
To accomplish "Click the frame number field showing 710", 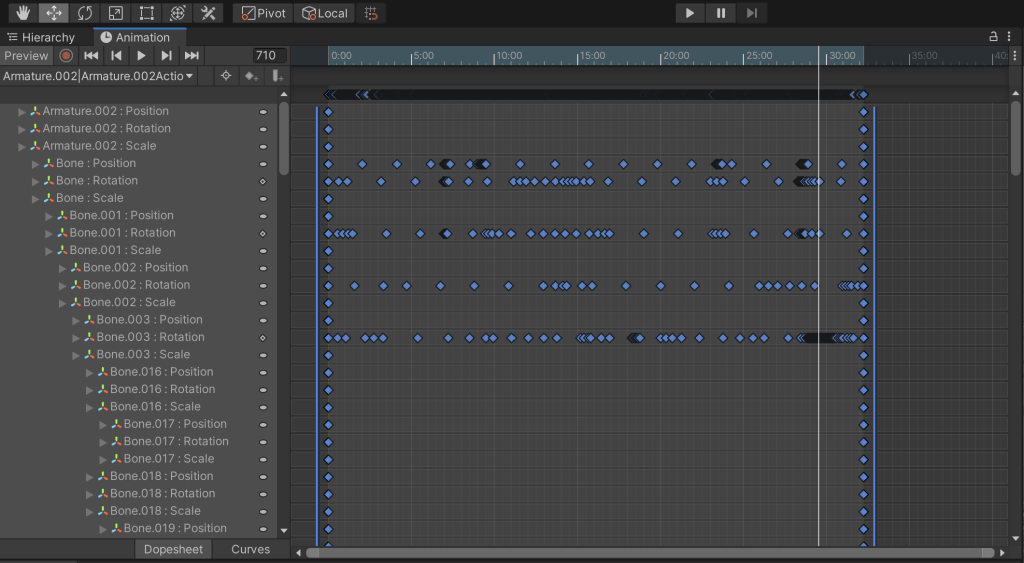I will [268, 56].
